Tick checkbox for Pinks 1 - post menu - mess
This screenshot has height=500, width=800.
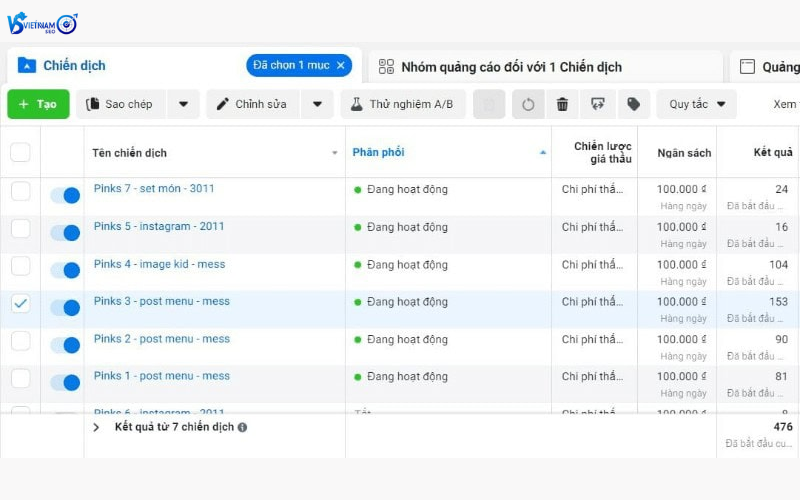20,379
